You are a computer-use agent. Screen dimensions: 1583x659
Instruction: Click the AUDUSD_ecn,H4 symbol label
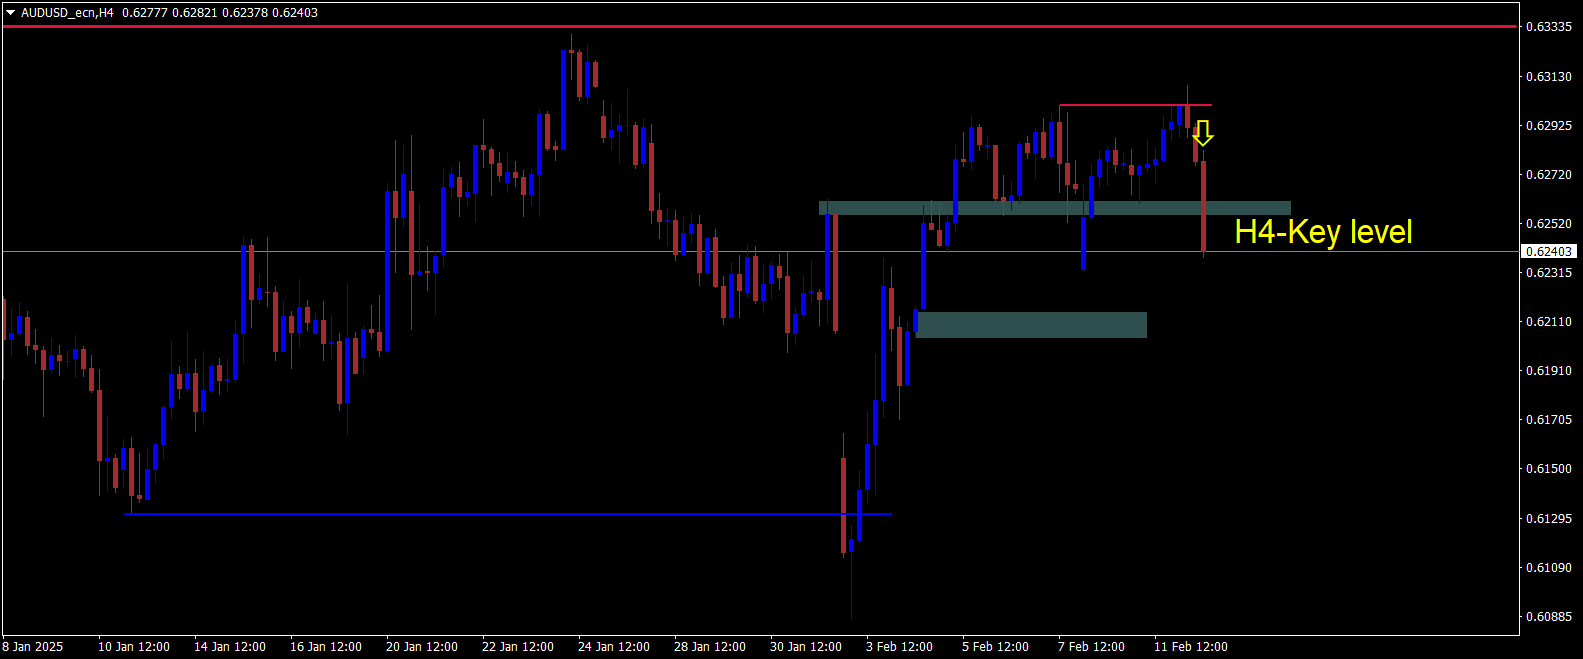[67, 13]
